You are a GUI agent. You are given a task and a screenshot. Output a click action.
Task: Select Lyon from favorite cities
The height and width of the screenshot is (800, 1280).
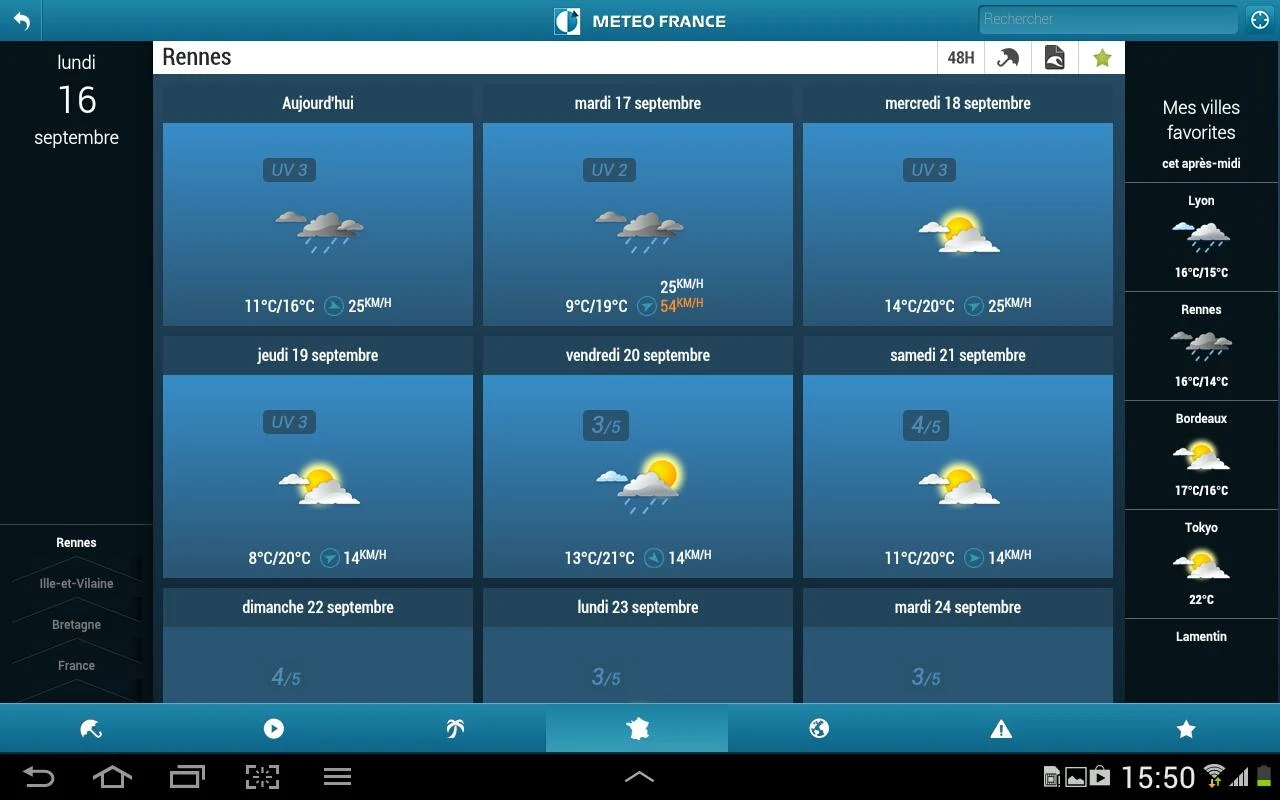(1200, 238)
